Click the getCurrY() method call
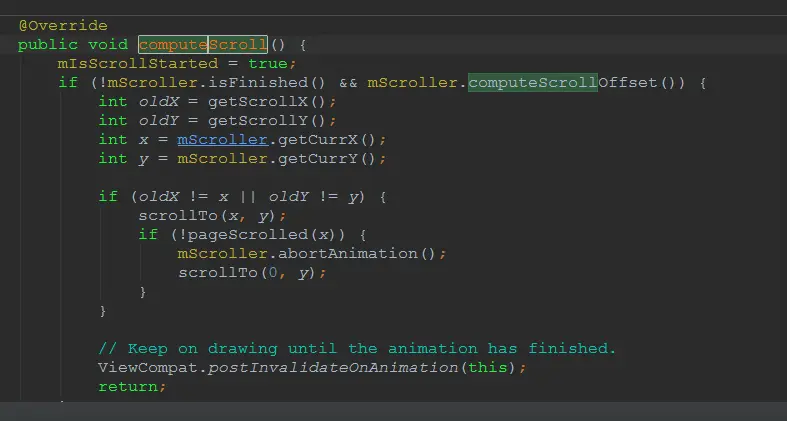The width and height of the screenshot is (787, 421). (x=326, y=159)
